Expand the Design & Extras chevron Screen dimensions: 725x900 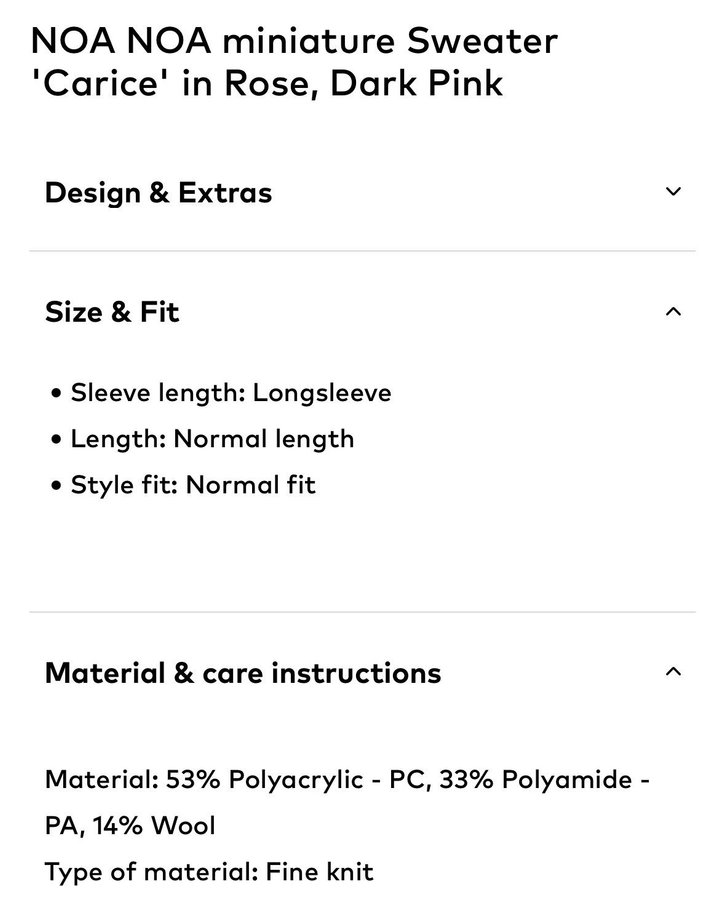pyautogui.click(x=673, y=192)
